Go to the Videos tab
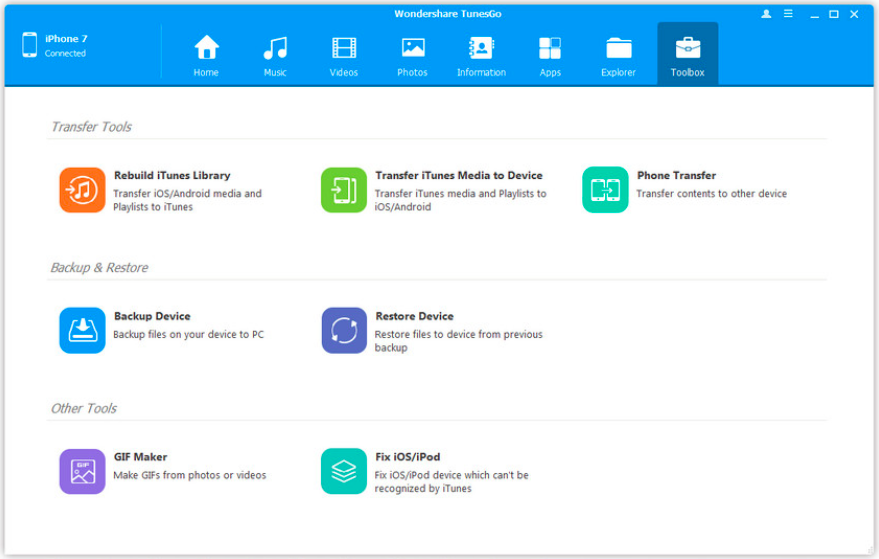879x559 pixels. coord(344,56)
